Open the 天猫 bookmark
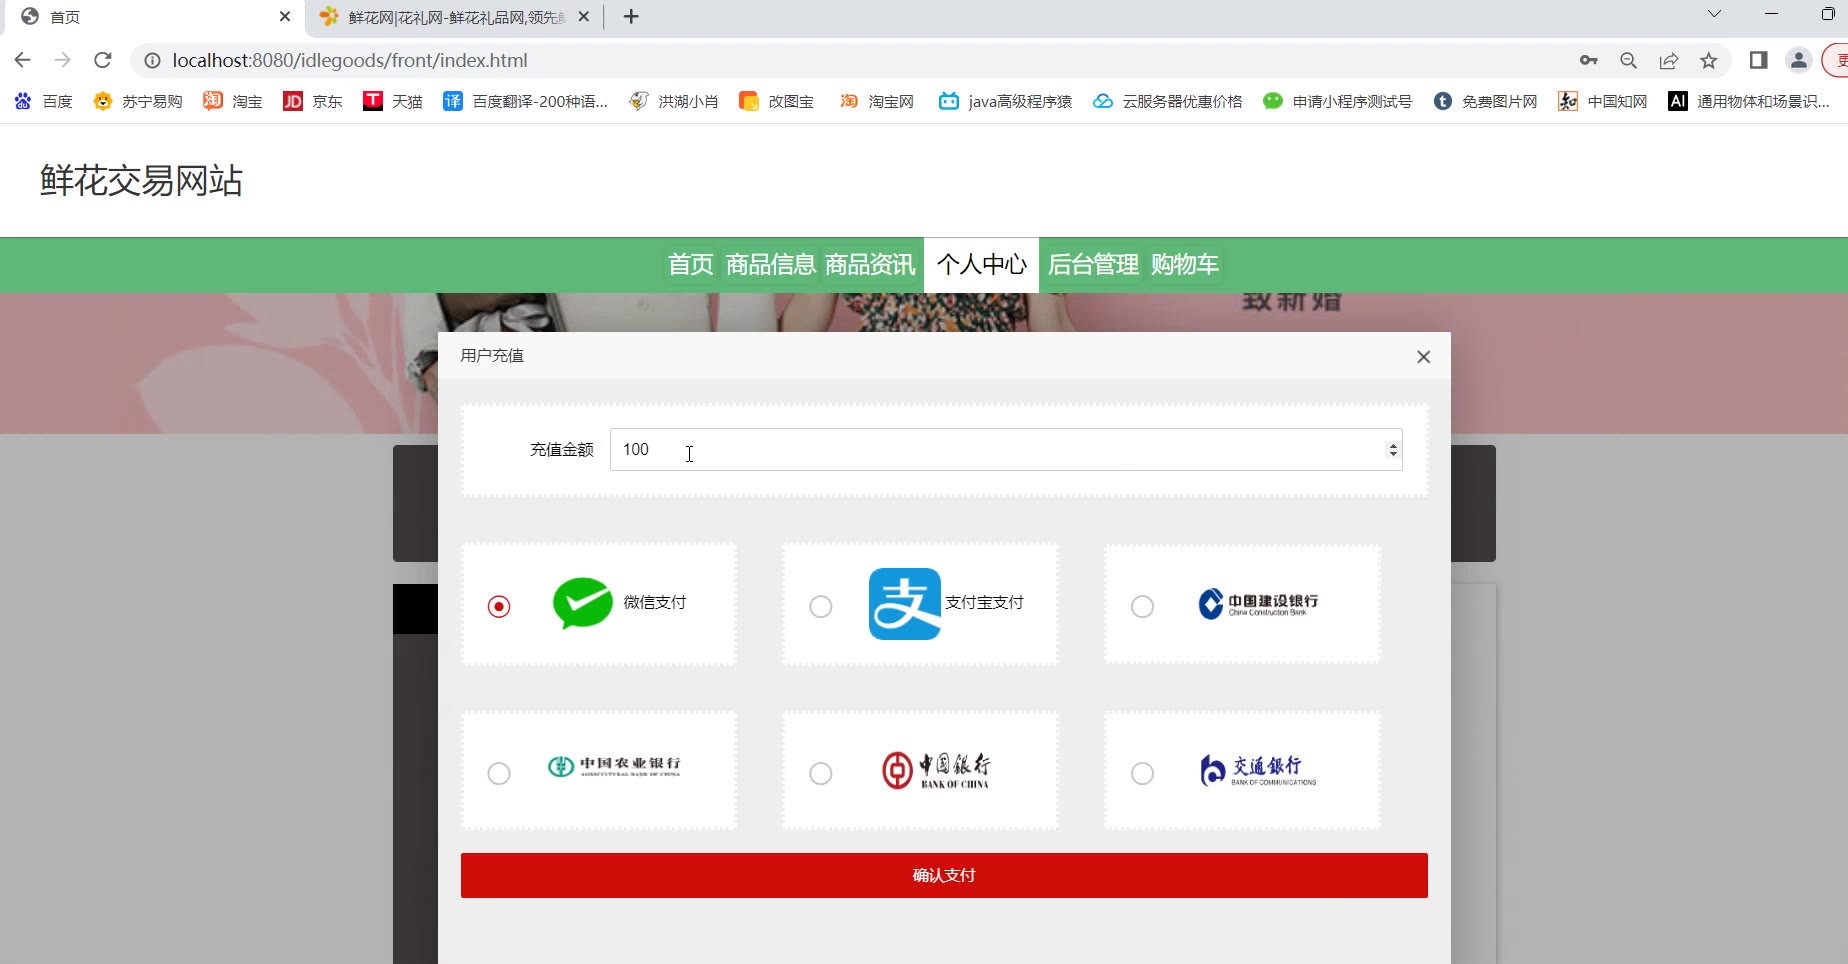The width and height of the screenshot is (1848, 964). [x=393, y=101]
